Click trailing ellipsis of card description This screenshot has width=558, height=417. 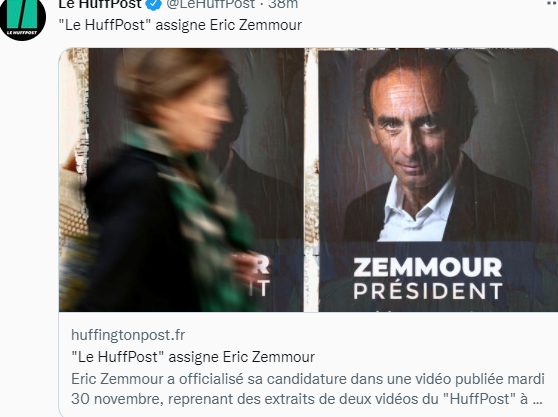537,400
